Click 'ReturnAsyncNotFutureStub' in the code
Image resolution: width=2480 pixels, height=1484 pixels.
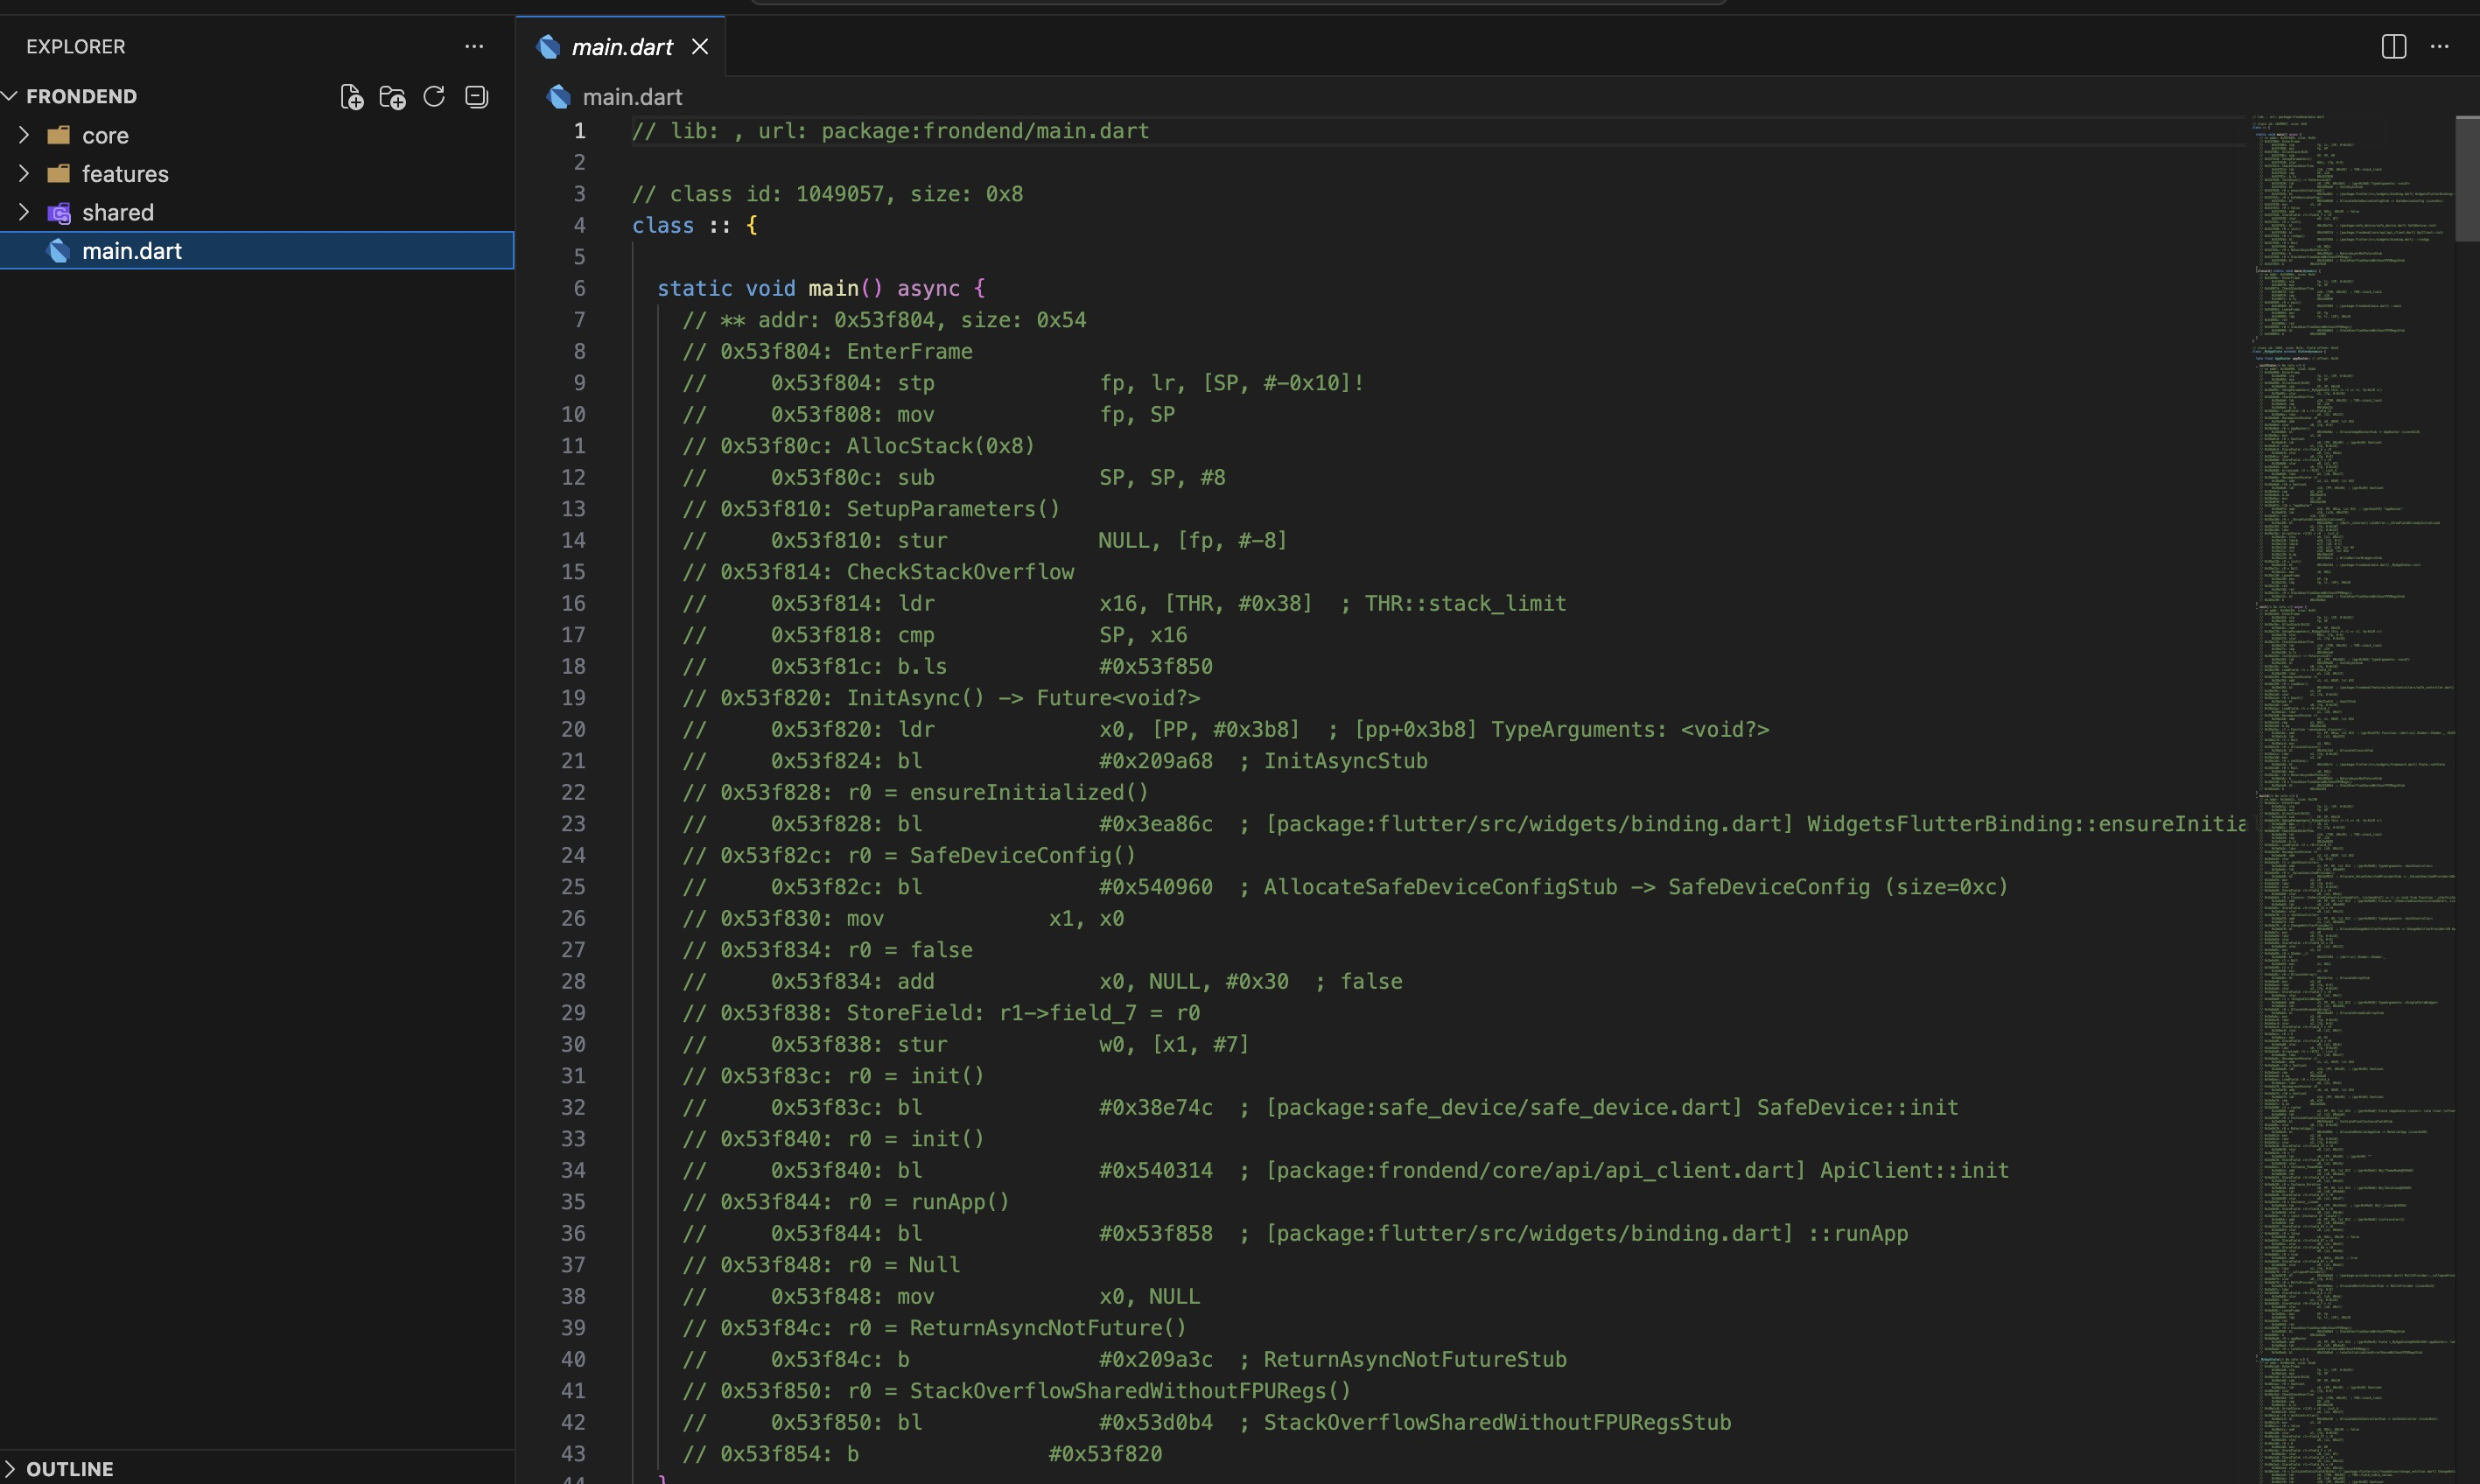[x=1414, y=1359]
